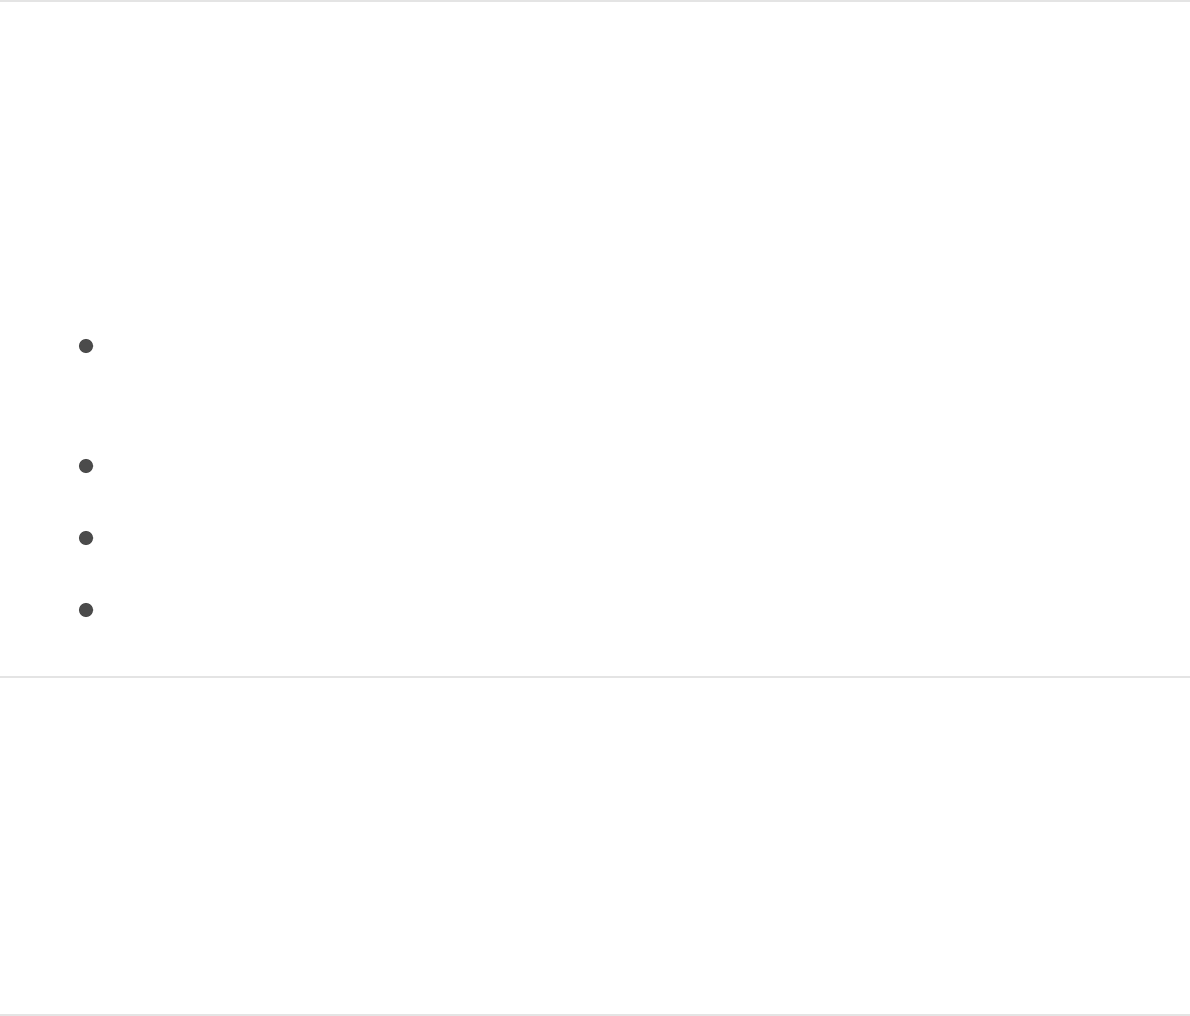Click the blank lower section below the middle divider

point(595,845)
